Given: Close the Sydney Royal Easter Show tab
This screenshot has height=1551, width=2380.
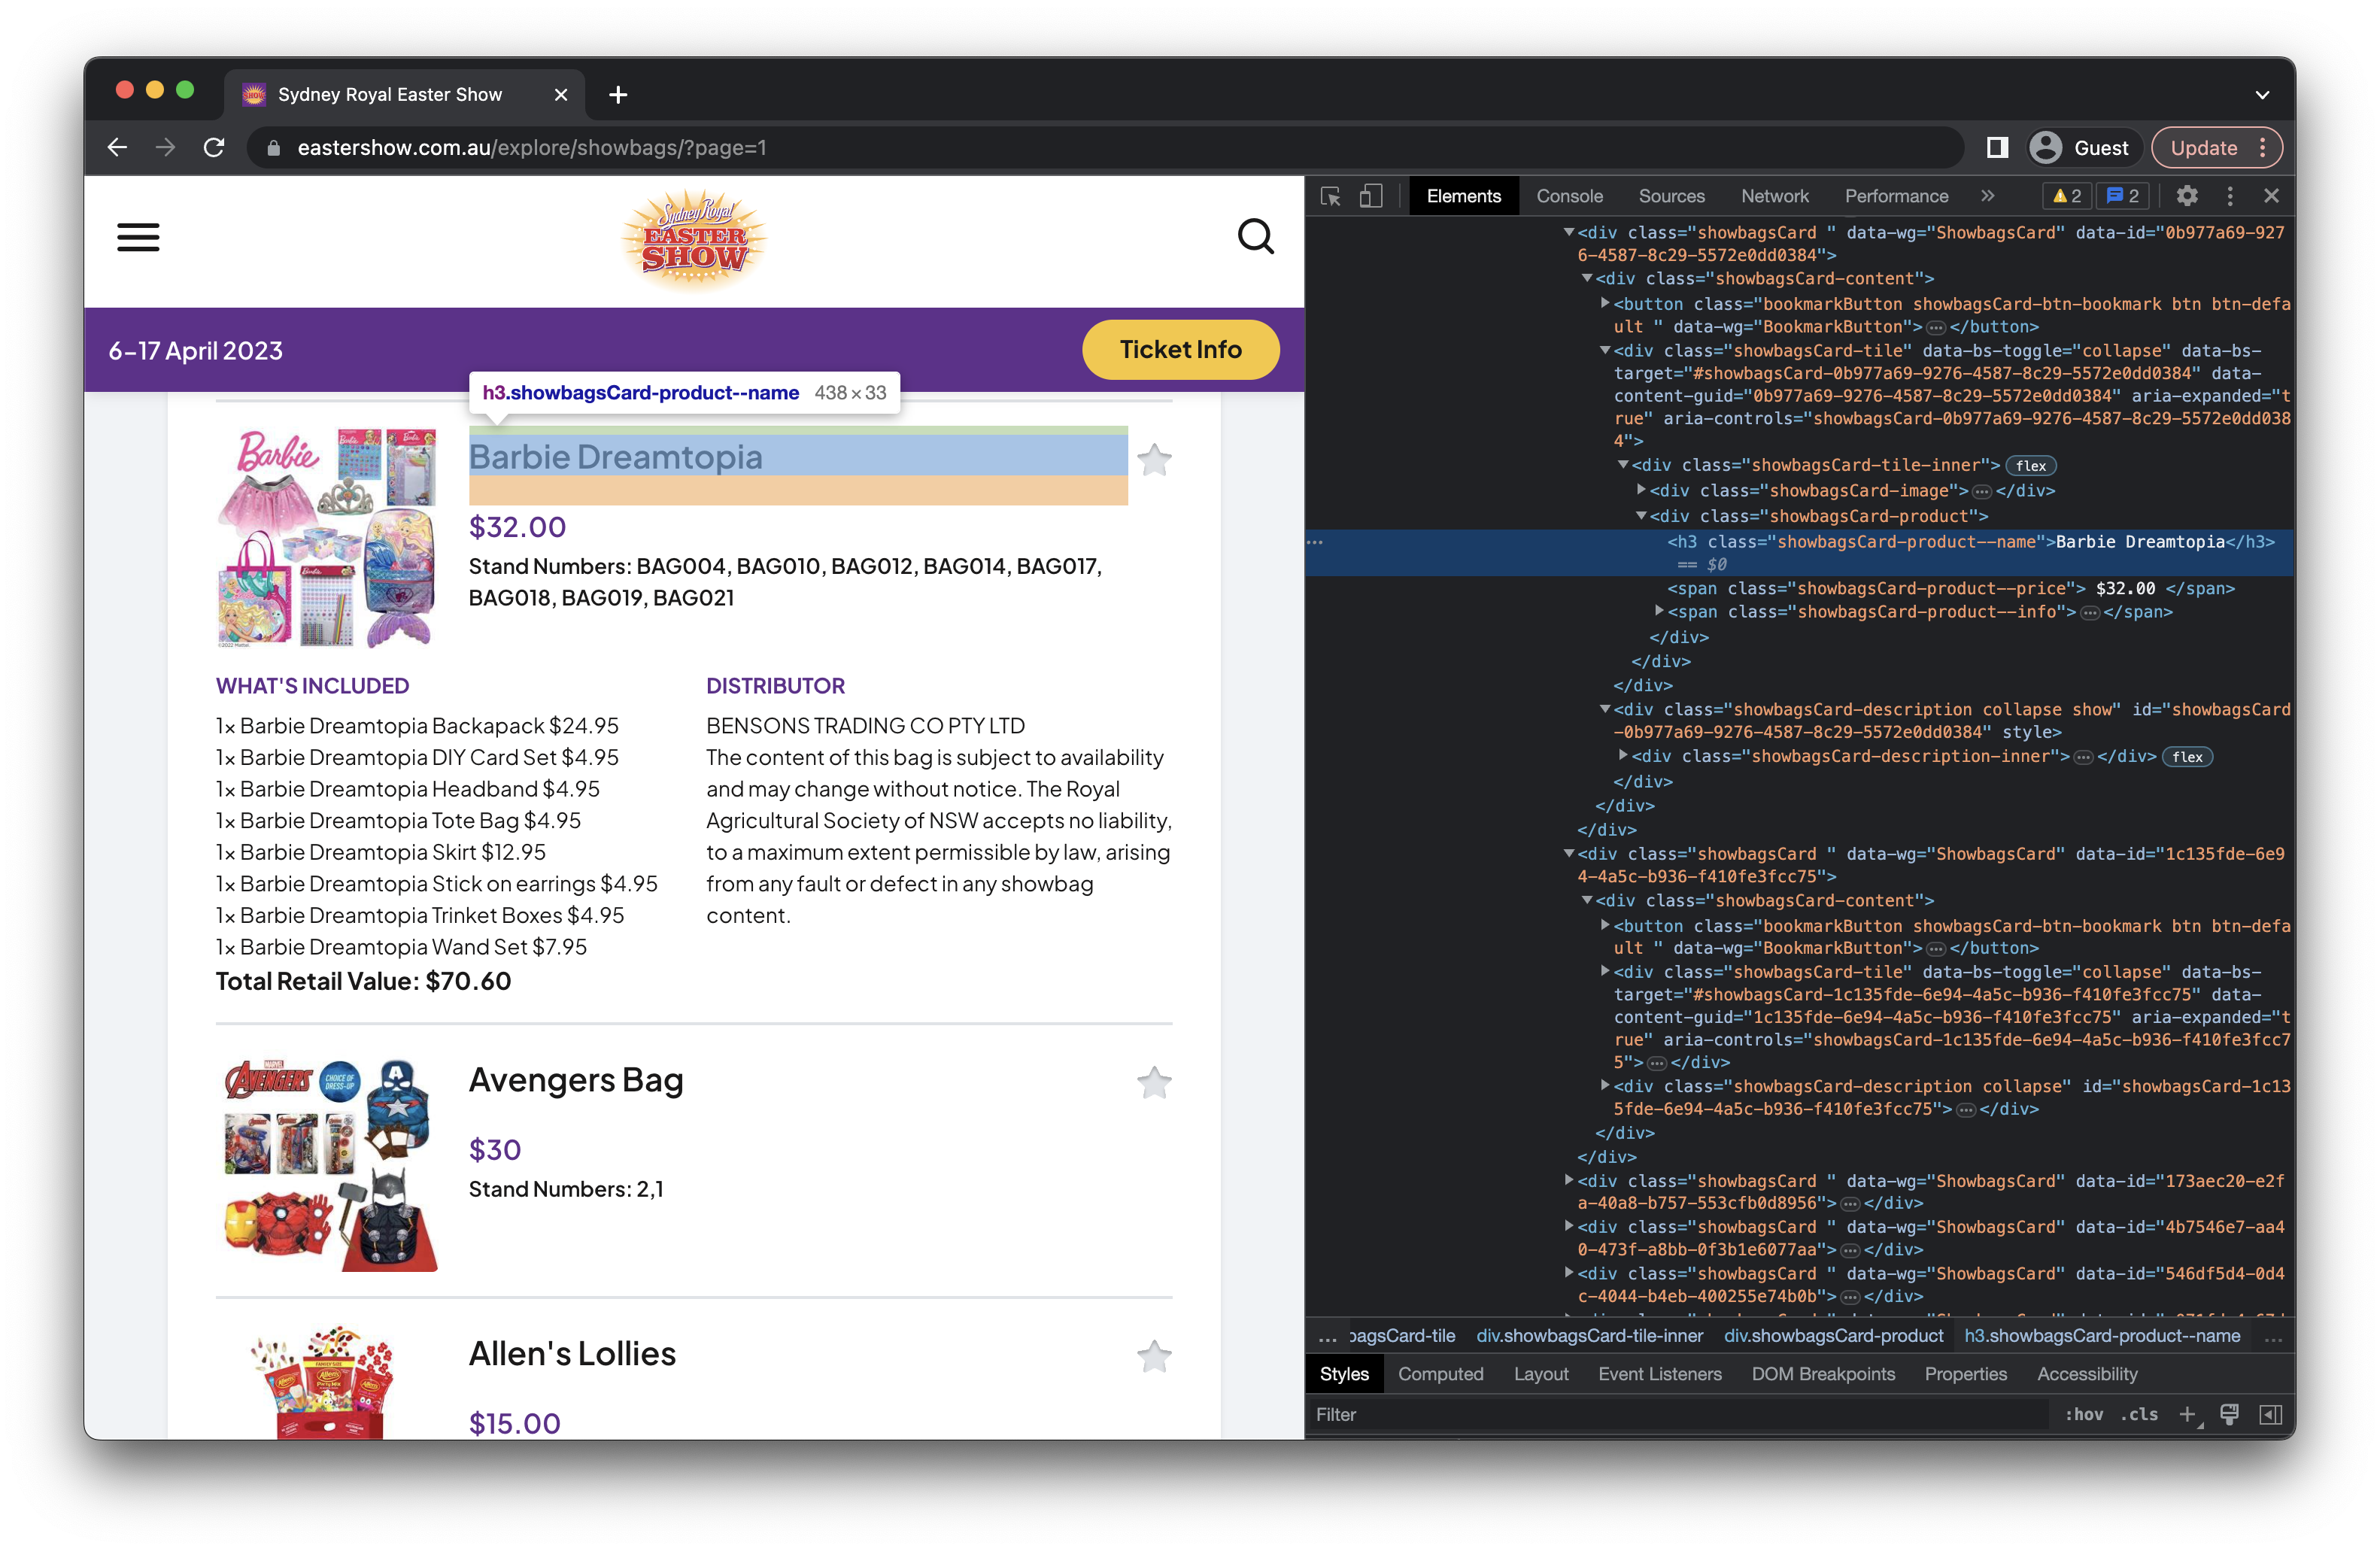Looking at the screenshot, I should pos(561,94).
